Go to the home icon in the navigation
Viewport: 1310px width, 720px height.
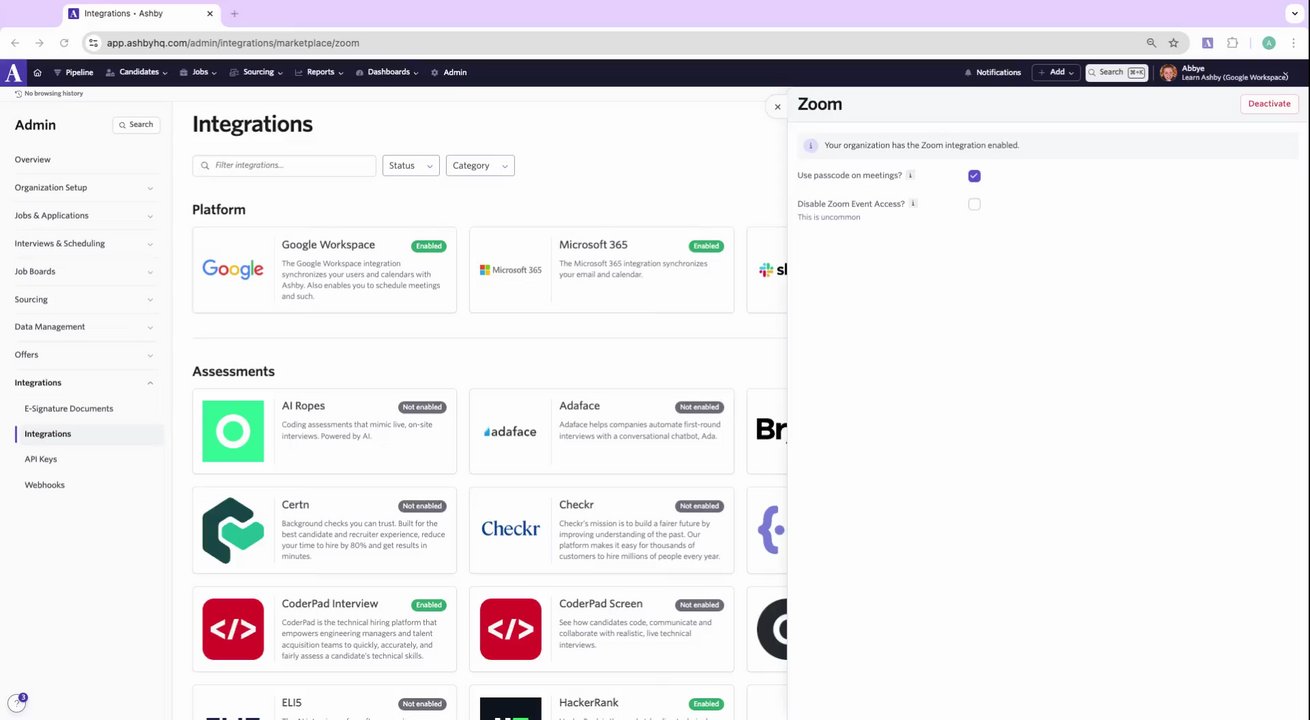click(x=38, y=73)
